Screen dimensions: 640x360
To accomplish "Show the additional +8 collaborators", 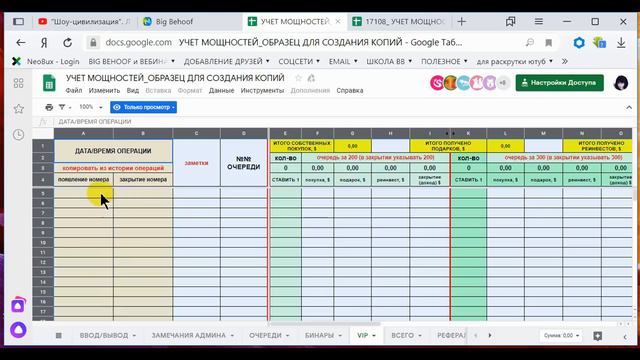I will pos(503,83).
